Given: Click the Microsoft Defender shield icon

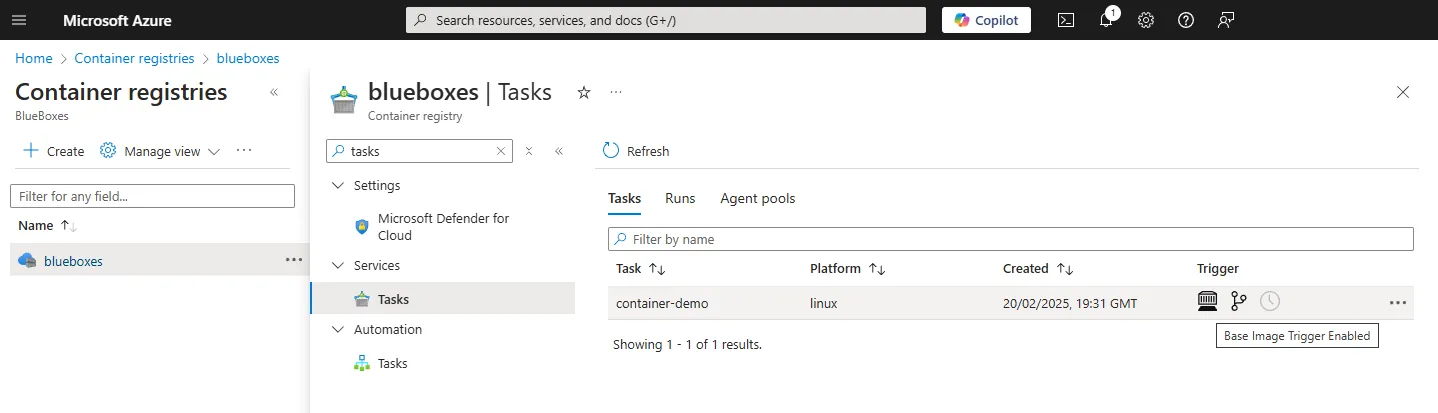Looking at the screenshot, I should click(x=362, y=227).
